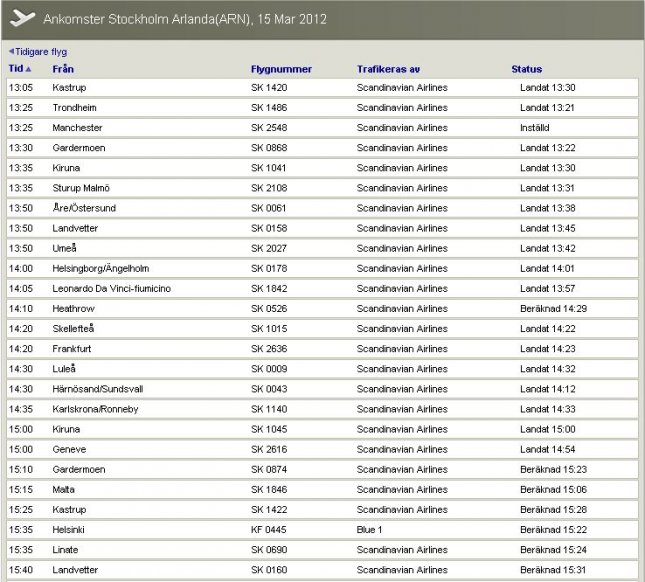Sort by the Flygnummer column header
Screen dimensions: 645x582
click(281, 70)
